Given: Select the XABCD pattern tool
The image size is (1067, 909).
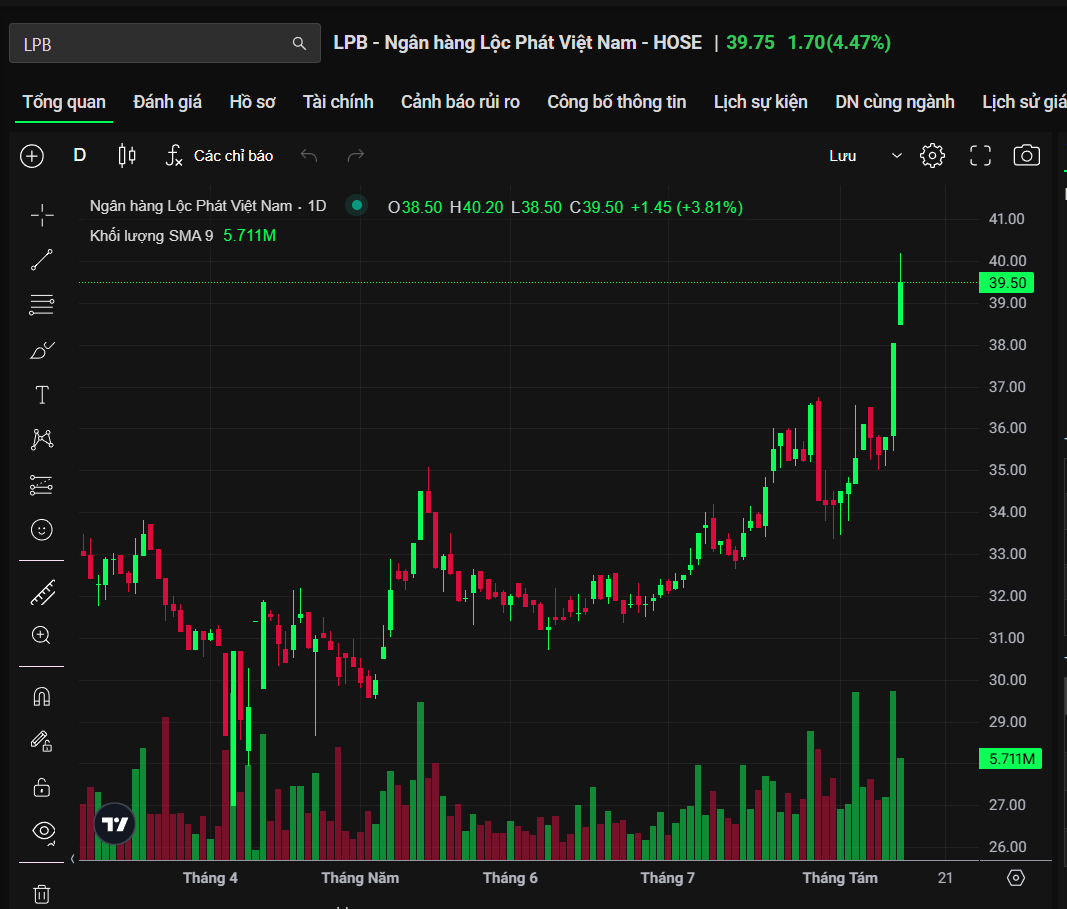Looking at the screenshot, I should tap(42, 440).
